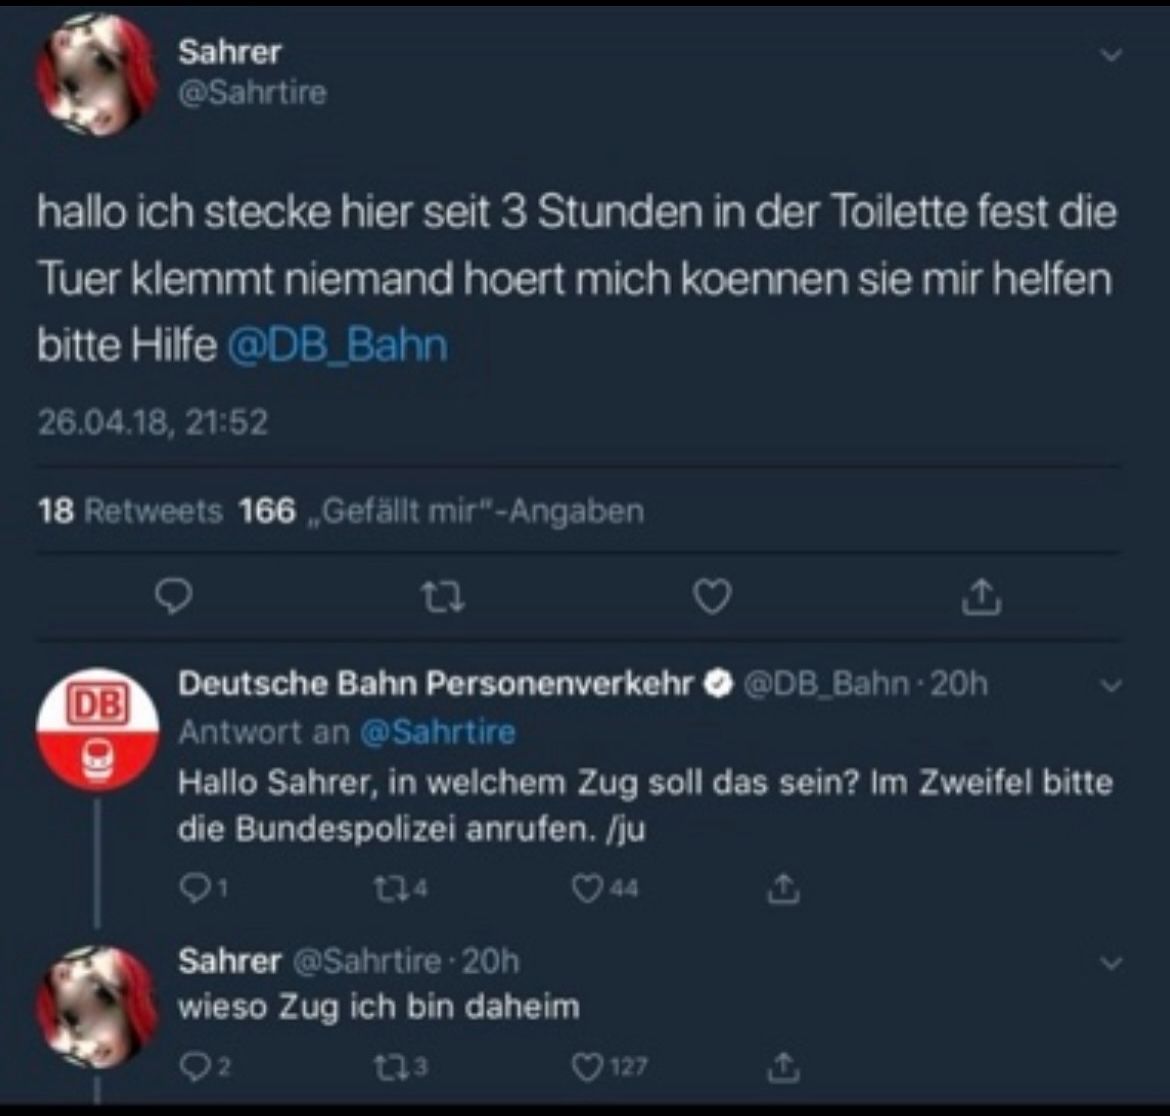The width and height of the screenshot is (1170, 1116).
Task: View the 18 Retweets list
Action: (x=130, y=512)
